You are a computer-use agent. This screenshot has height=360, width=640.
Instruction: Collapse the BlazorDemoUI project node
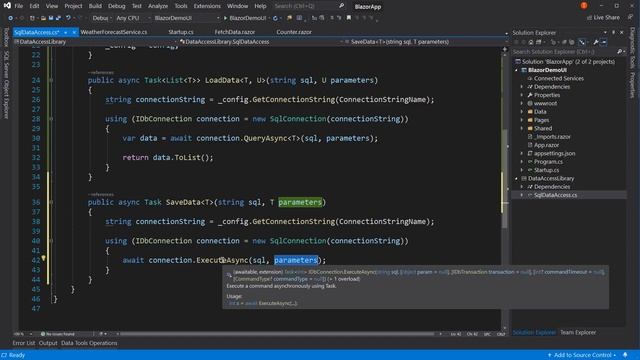click(x=516, y=70)
